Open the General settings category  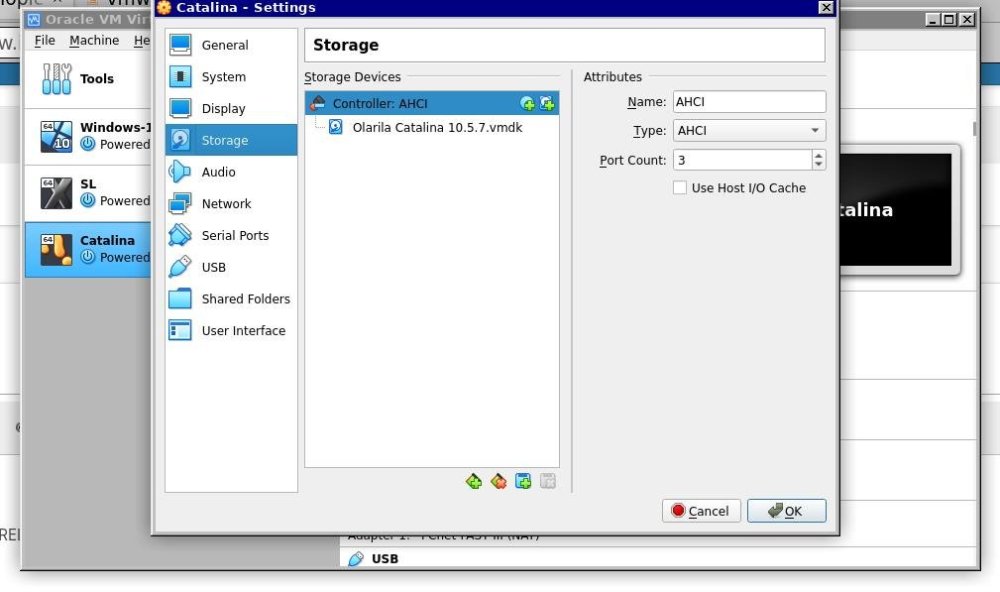231,45
